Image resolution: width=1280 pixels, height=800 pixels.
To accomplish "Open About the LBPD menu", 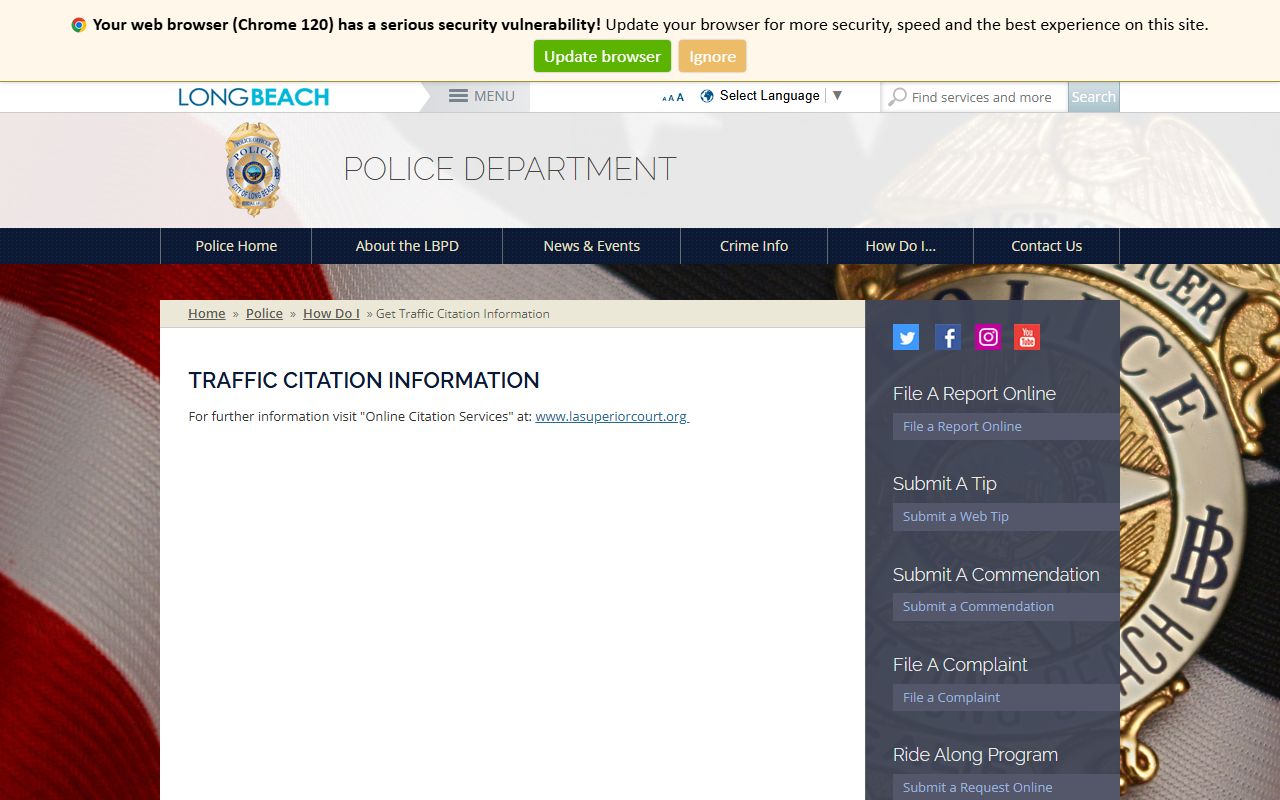I will tap(407, 246).
